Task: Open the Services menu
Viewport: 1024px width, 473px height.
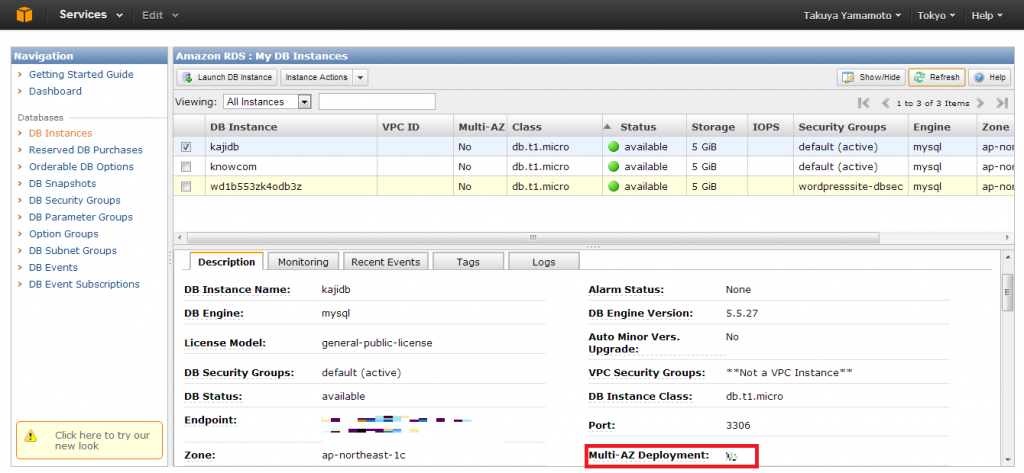Action: tap(91, 14)
